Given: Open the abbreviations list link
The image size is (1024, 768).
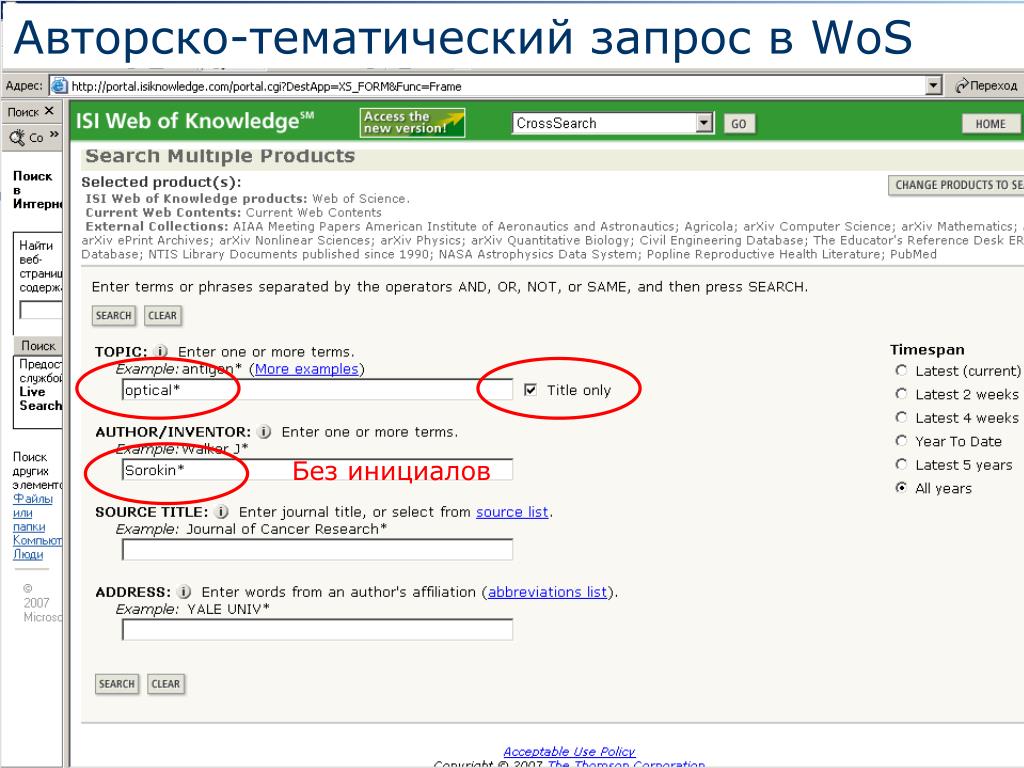Looking at the screenshot, I should point(547,592).
